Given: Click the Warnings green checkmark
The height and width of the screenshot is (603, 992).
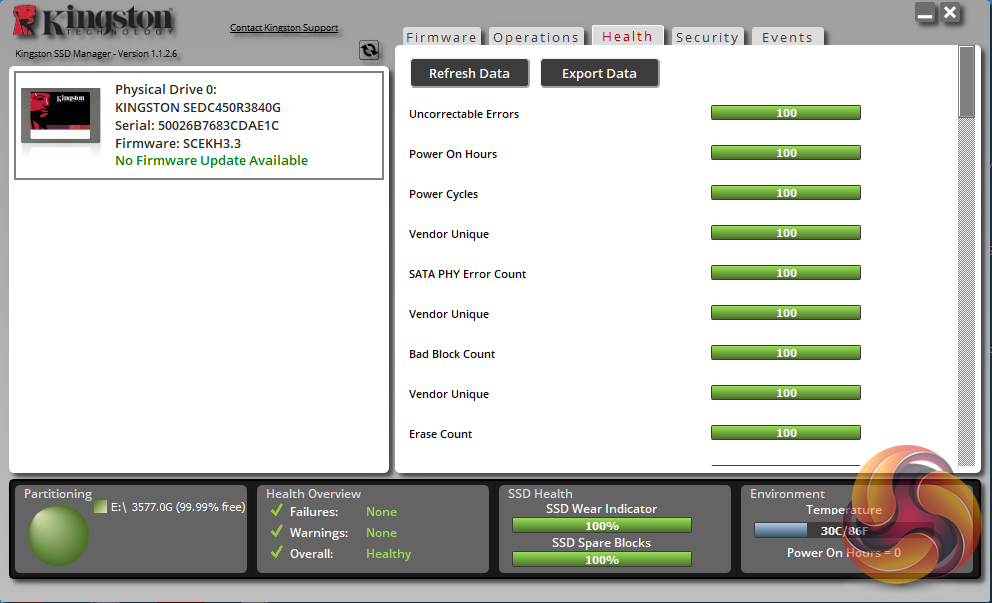Looking at the screenshot, I should click(276, 532).
